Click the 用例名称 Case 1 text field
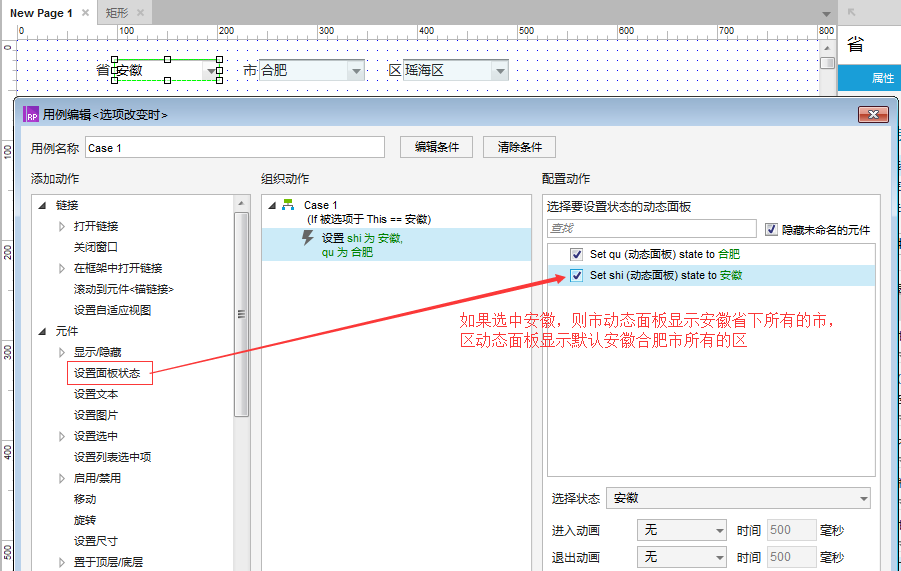 (234, 148)
